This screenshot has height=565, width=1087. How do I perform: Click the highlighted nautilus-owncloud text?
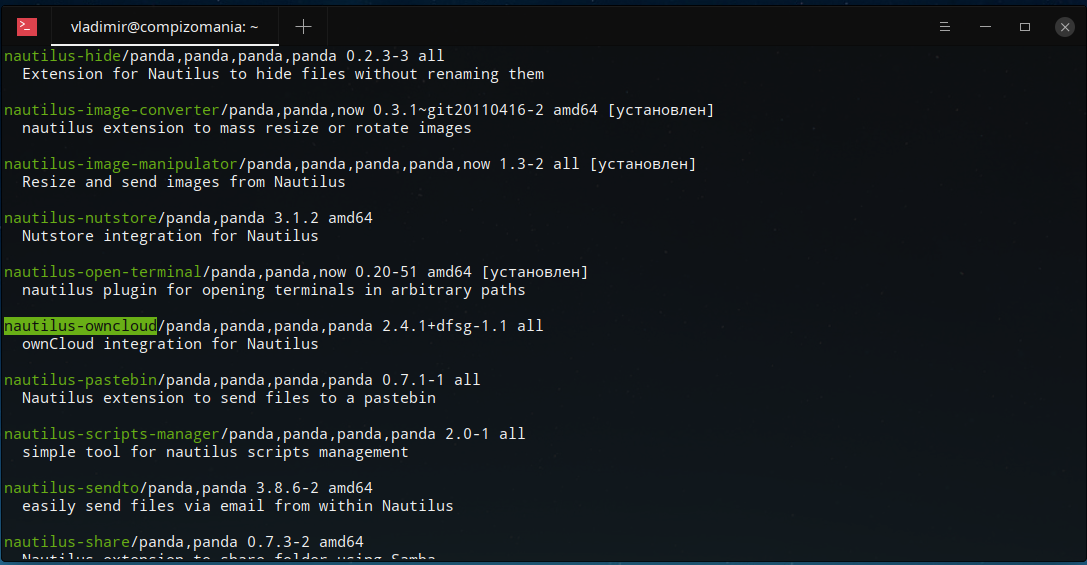click(80, 326)
